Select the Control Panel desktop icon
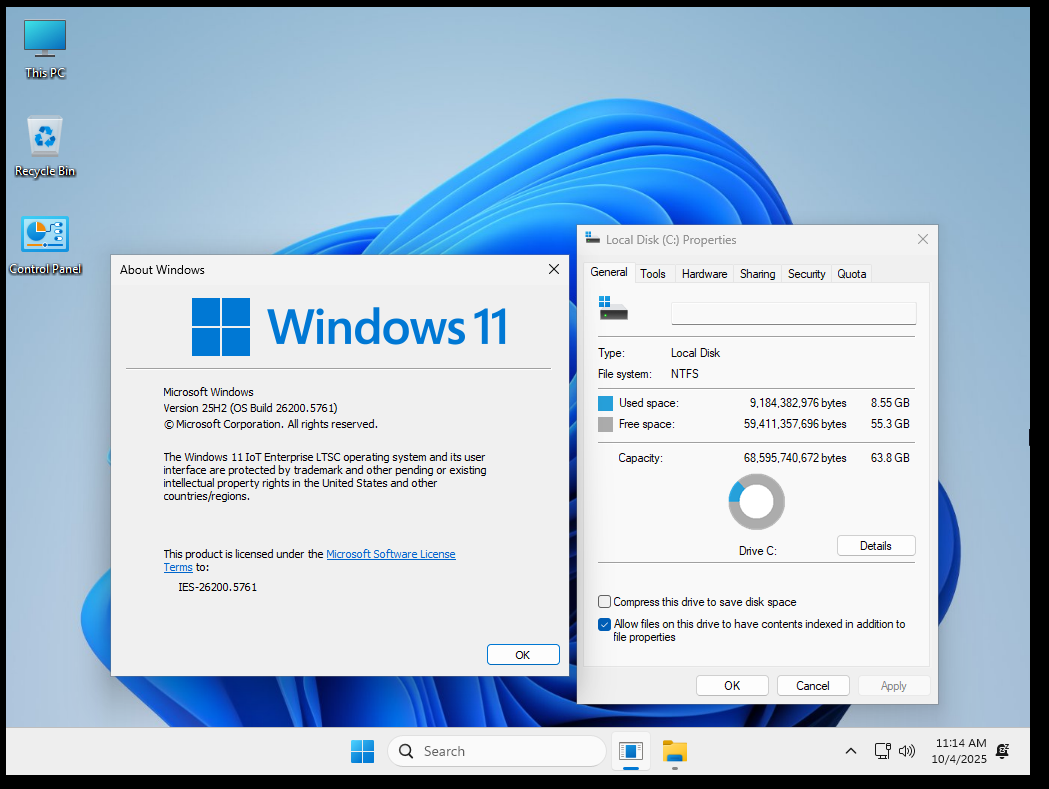The image size is (1049, 789). pos(45,245)
